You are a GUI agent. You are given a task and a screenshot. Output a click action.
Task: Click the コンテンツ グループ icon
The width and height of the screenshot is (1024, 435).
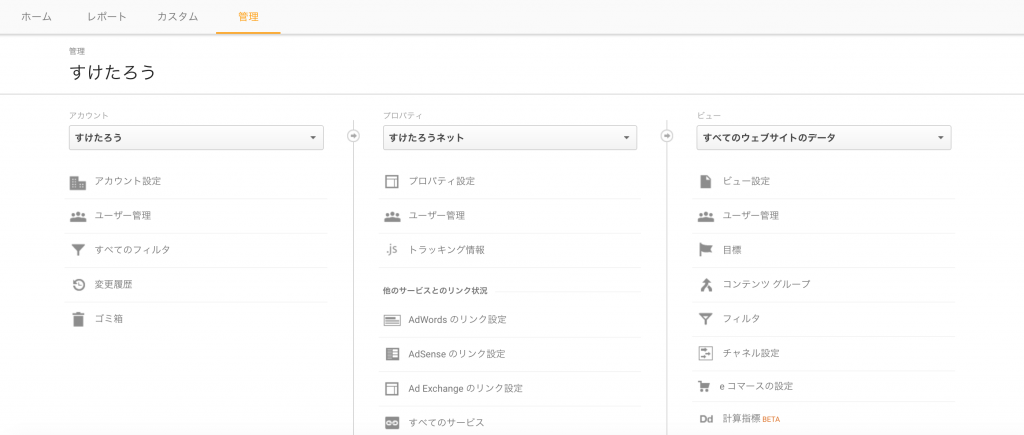coord(705,285)
